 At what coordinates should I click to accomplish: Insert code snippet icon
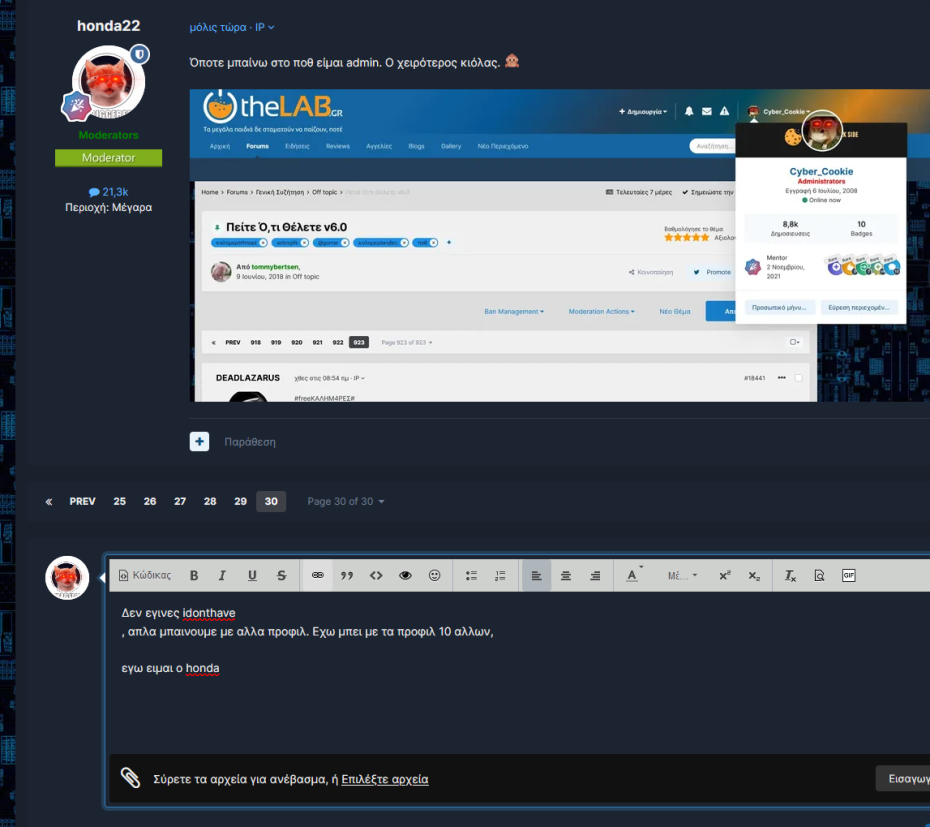pos(376,575)
